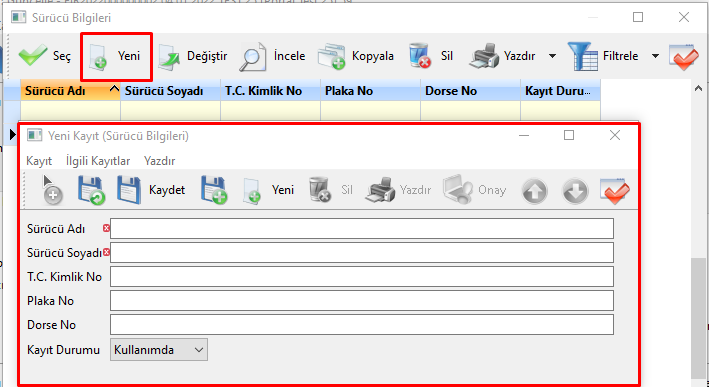Image resolution: width=709 pixels, height=387 pixels.
Task: Maximize the Sürücü Bilgileri window
Action: click(638, 17)
